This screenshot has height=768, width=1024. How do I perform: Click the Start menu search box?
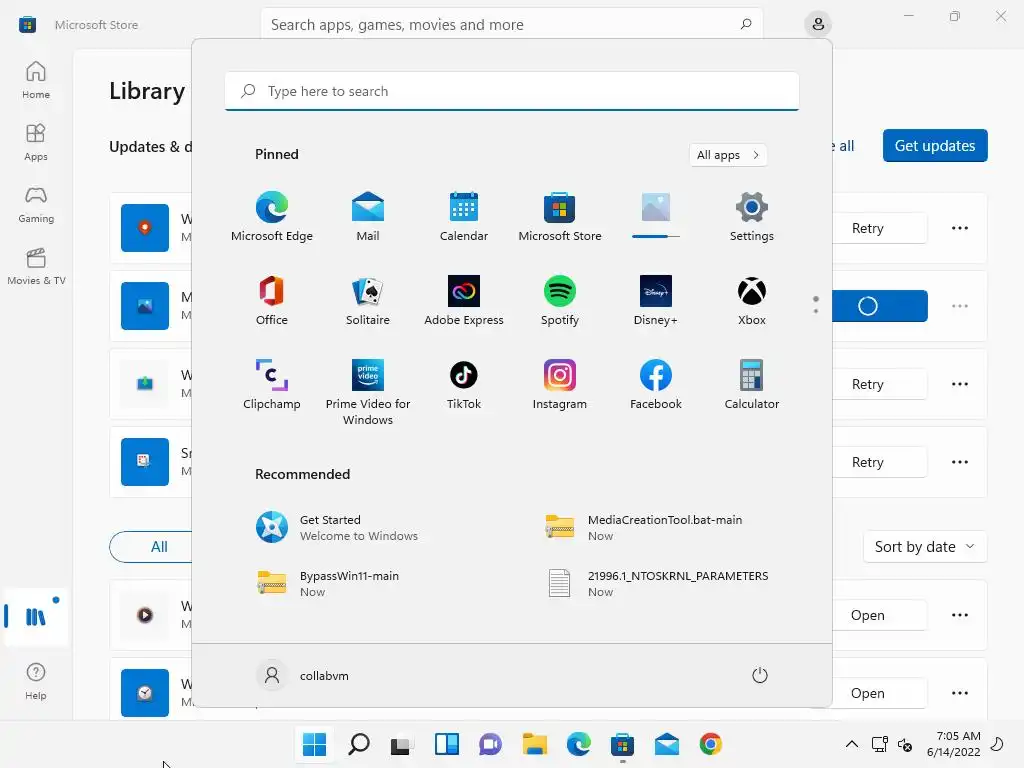pos(512,91)
